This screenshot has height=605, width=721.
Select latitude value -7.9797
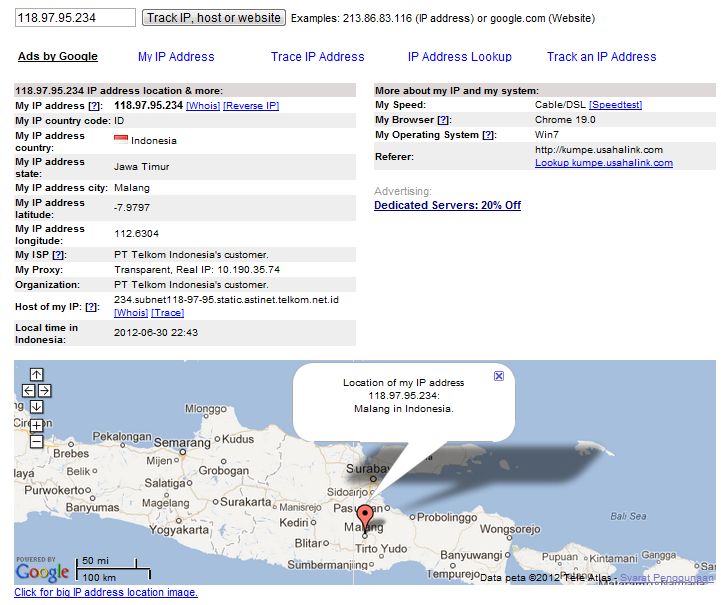point(132,208)
